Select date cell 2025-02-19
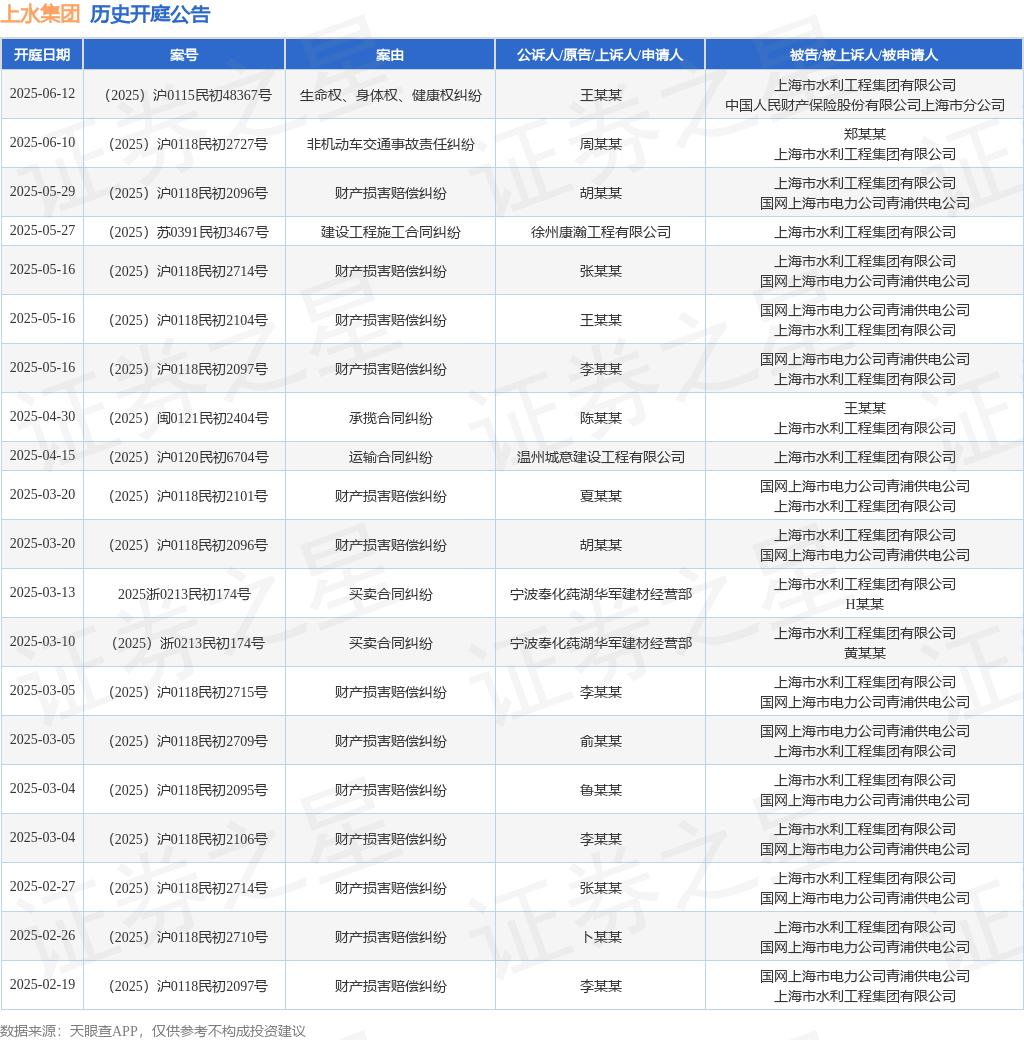1024x1040 pixels. coord(42,985)
